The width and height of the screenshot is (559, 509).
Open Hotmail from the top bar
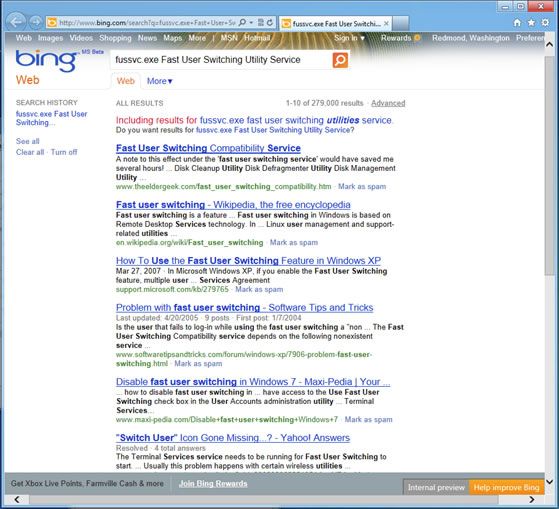click(257, 38)
